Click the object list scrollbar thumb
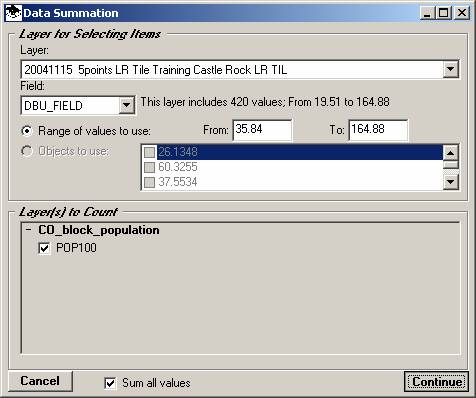 click(450, 164)
